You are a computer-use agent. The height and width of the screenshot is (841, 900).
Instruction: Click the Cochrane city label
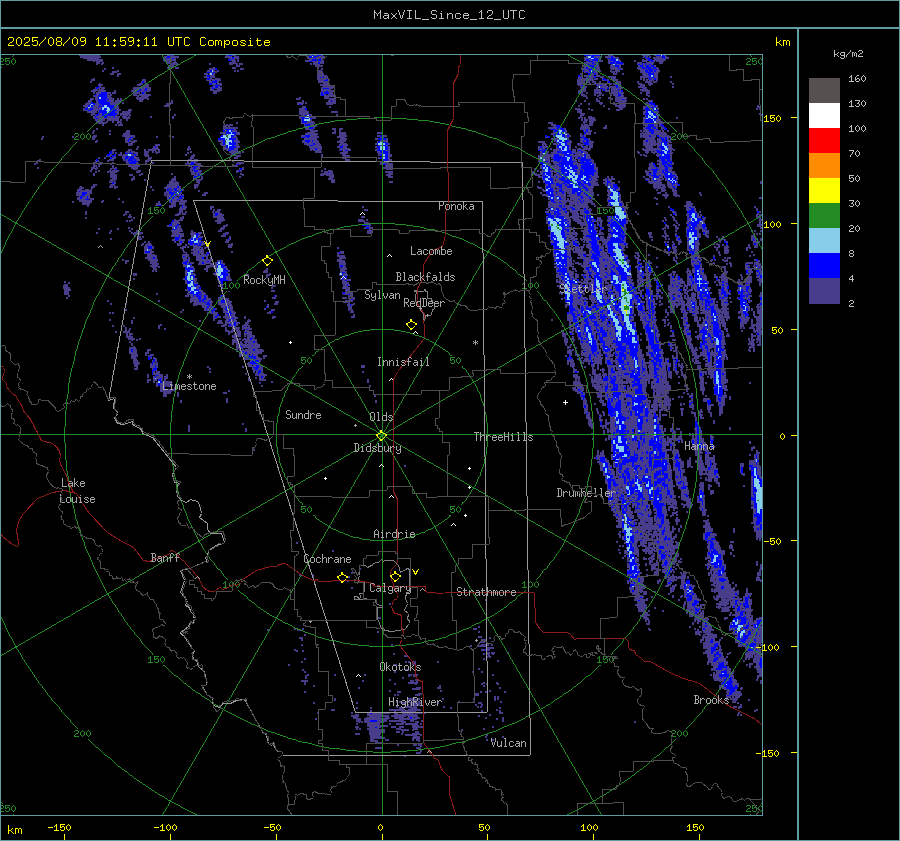[x=327, y=559]
